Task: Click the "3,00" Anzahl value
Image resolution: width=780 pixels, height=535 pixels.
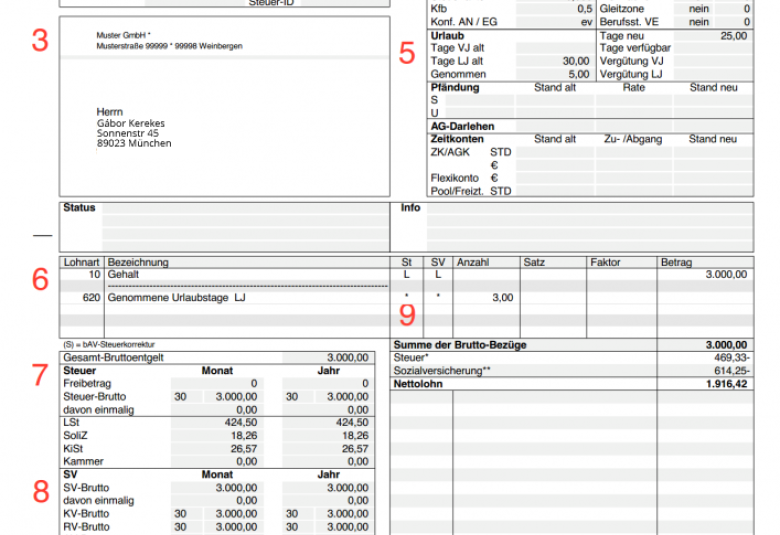Action: (502, 298)
